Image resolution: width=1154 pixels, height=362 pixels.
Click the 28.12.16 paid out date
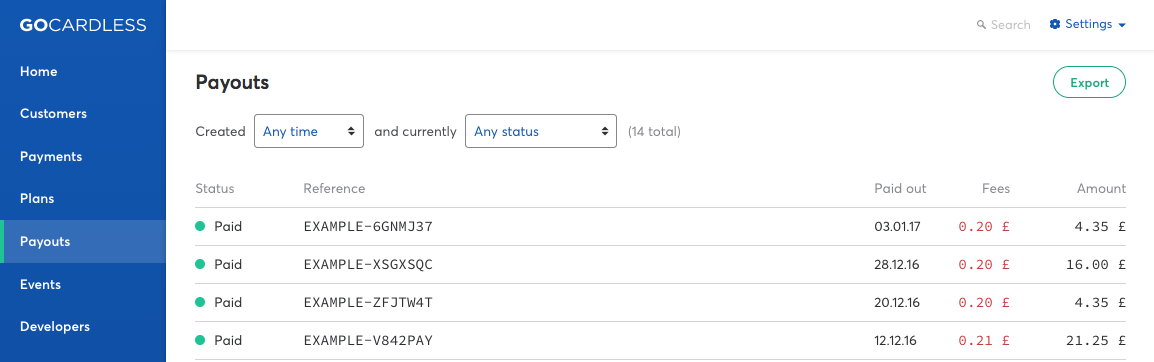pos(896,264)
